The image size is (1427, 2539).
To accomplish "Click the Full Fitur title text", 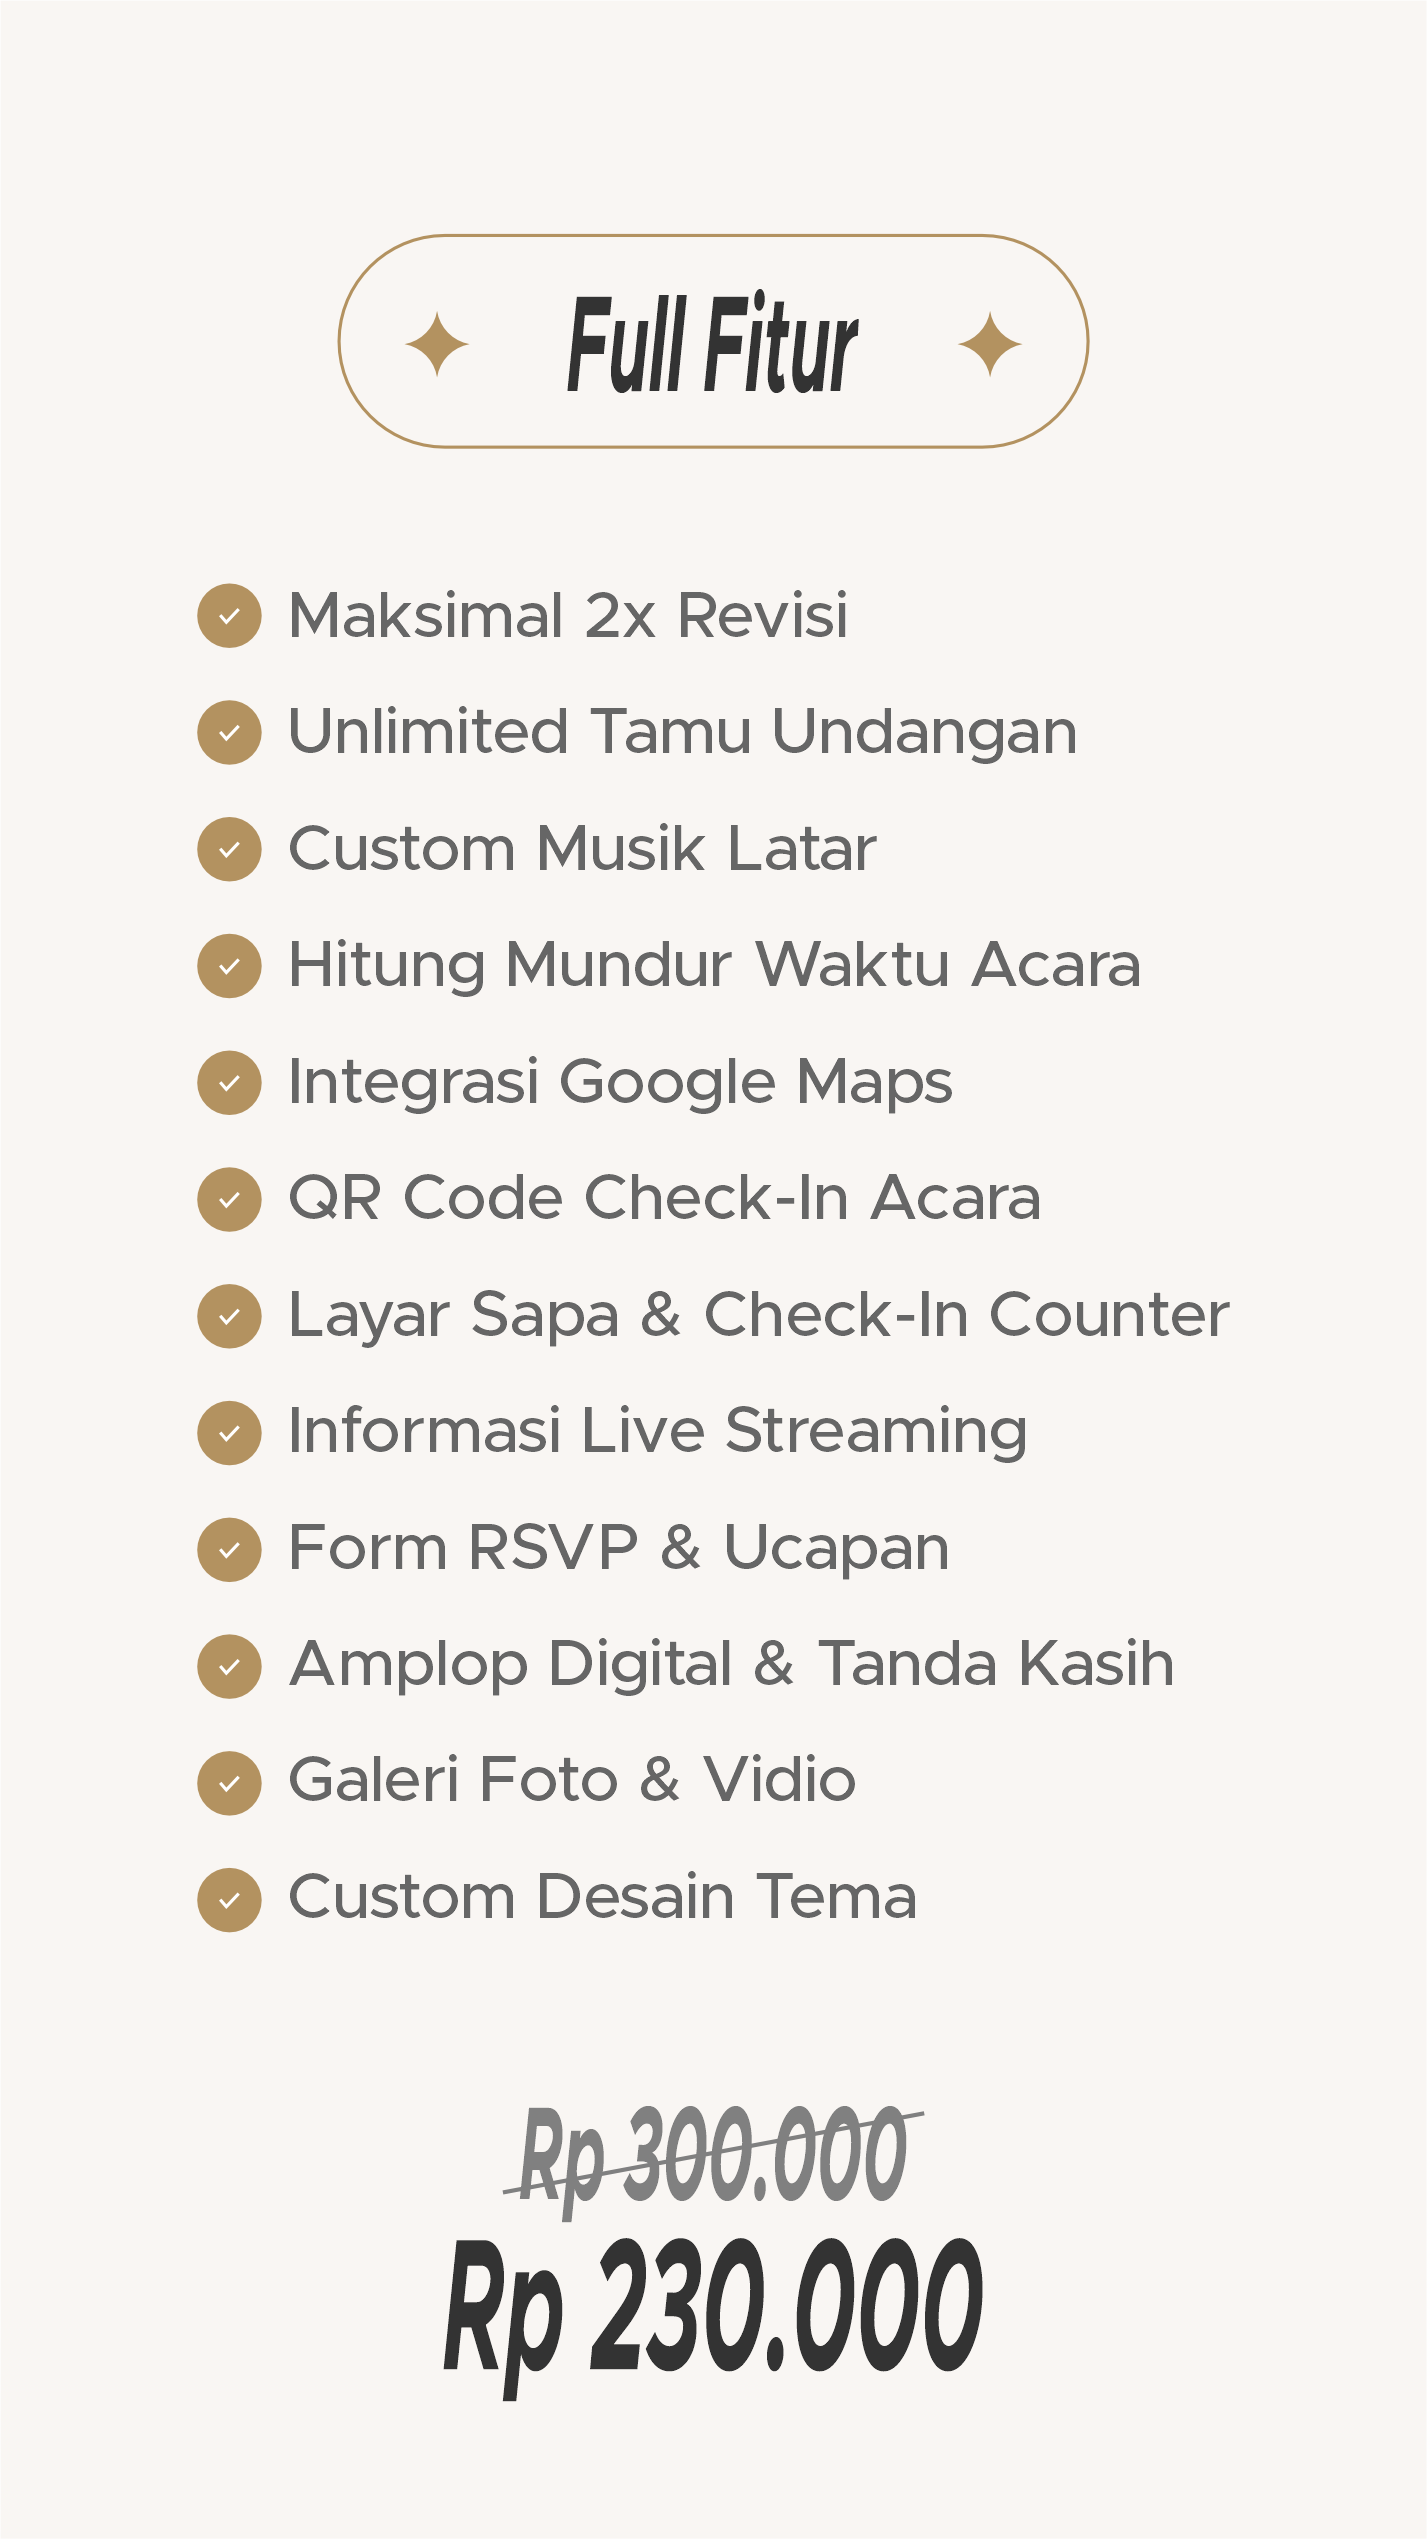I will [x=712, y=343].
